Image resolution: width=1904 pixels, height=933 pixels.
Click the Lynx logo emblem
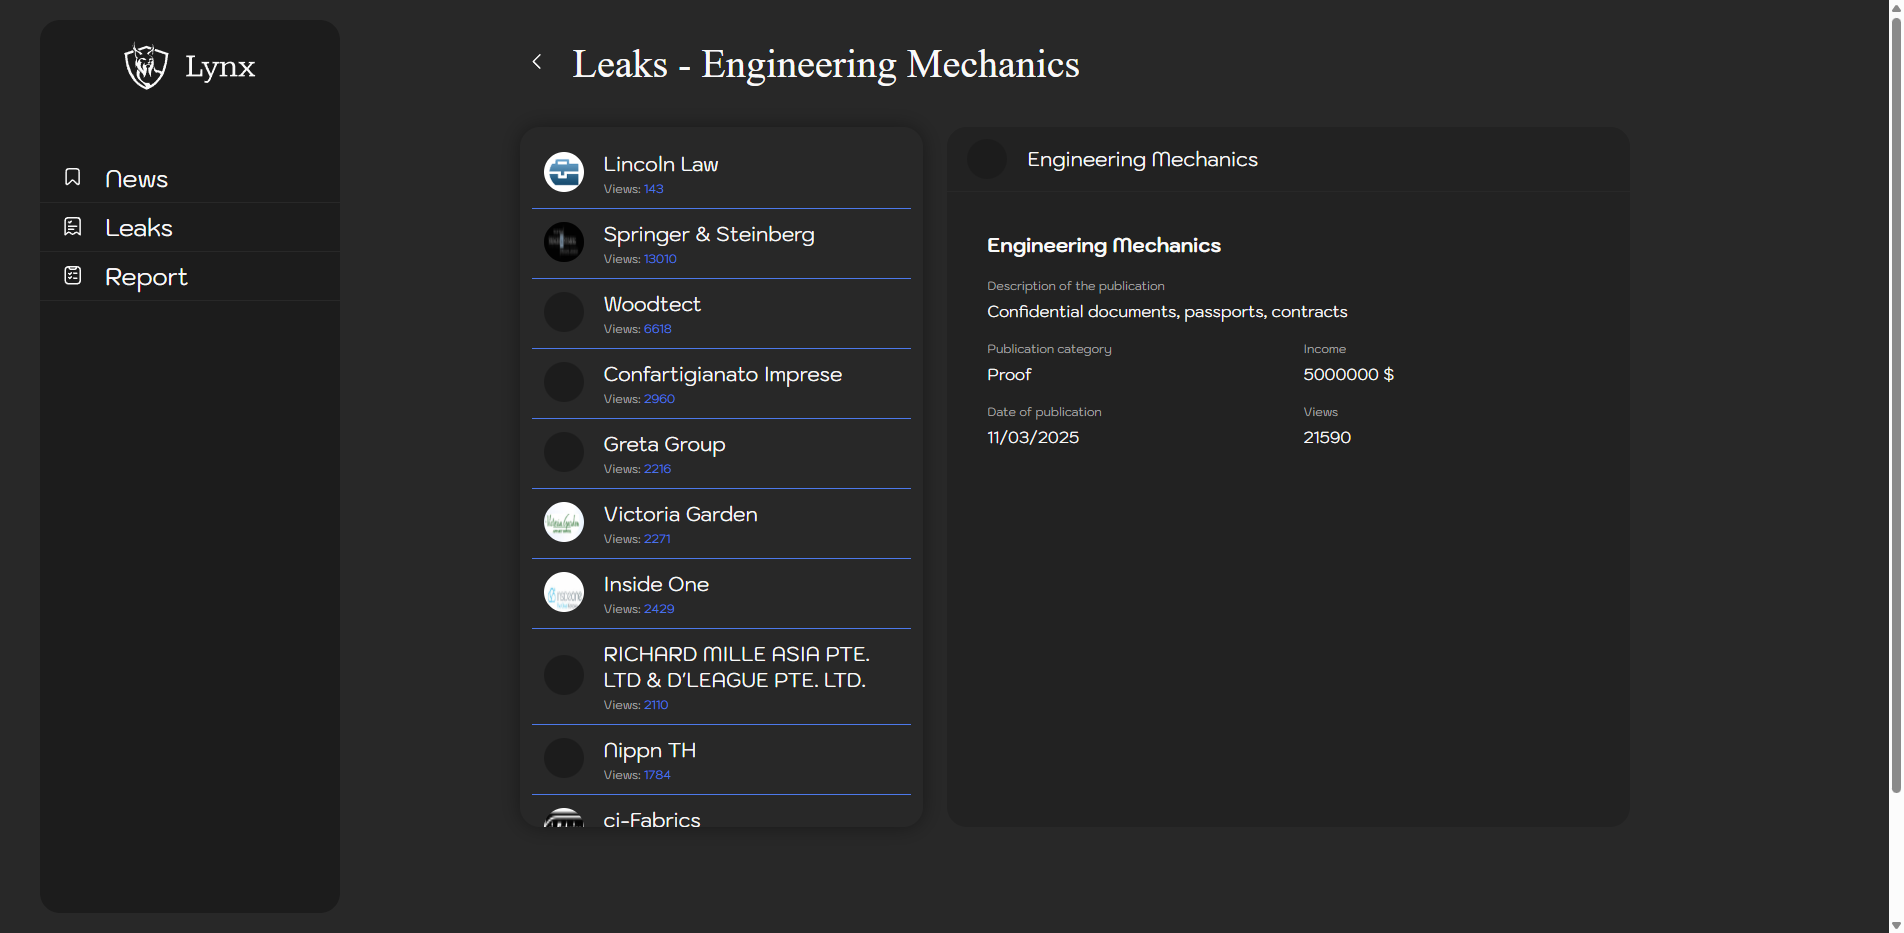pos(146,66)
